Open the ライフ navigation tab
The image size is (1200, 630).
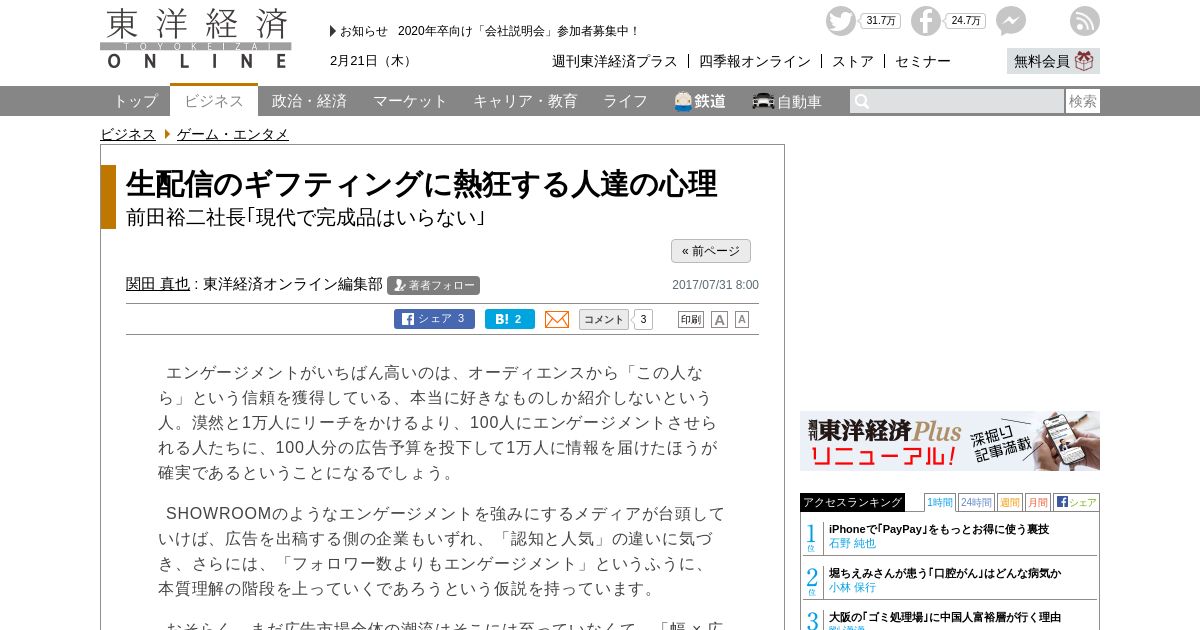click(625, 101)
